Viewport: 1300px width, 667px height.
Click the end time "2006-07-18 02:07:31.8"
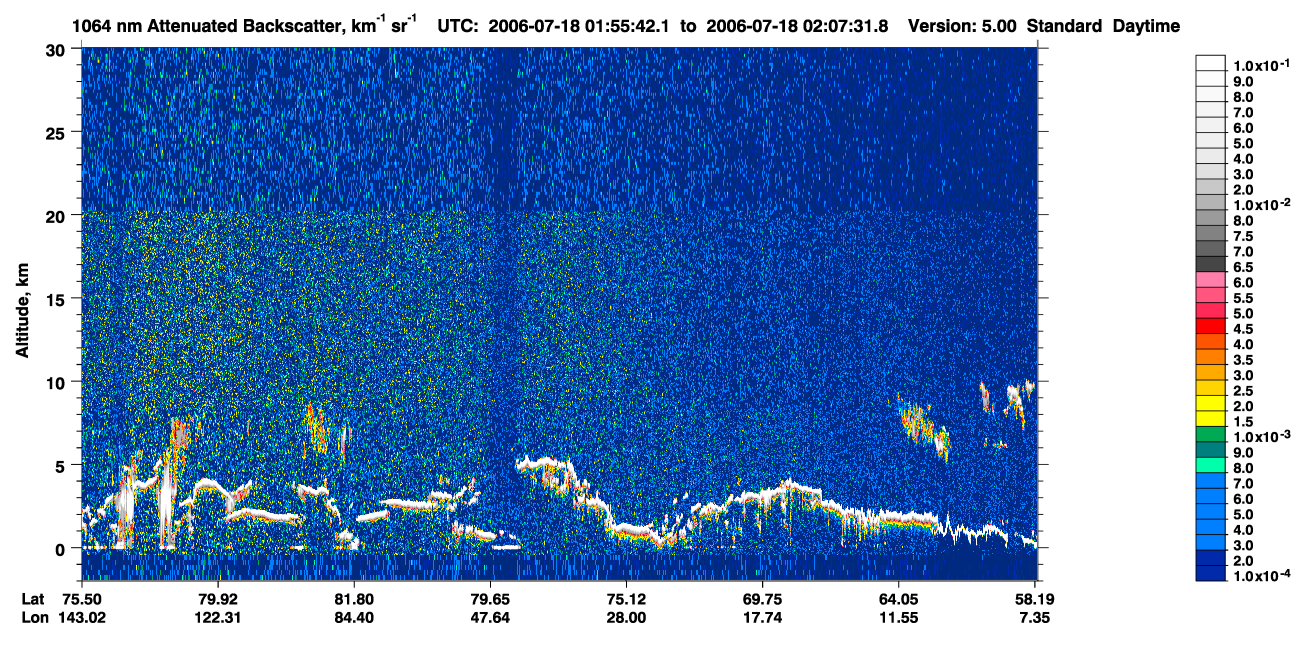point(798,26)
